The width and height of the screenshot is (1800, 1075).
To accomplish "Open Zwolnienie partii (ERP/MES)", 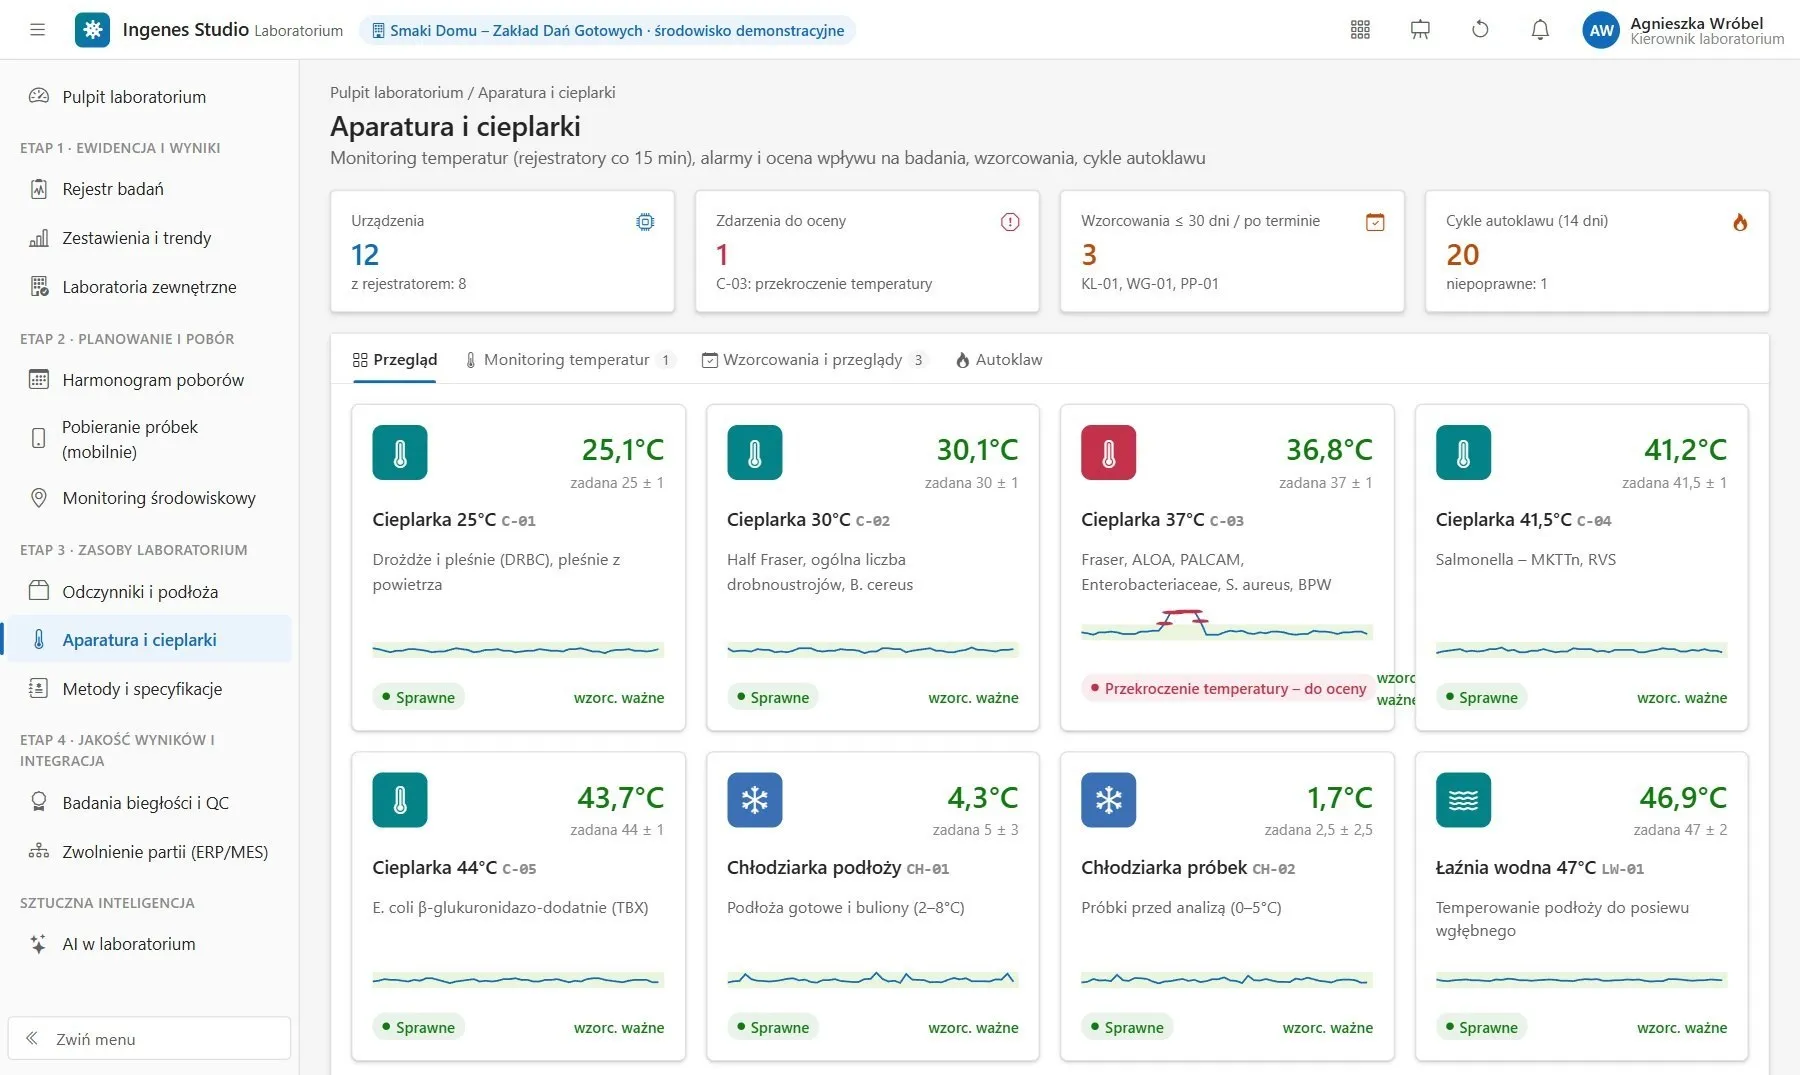I will 149,852.
